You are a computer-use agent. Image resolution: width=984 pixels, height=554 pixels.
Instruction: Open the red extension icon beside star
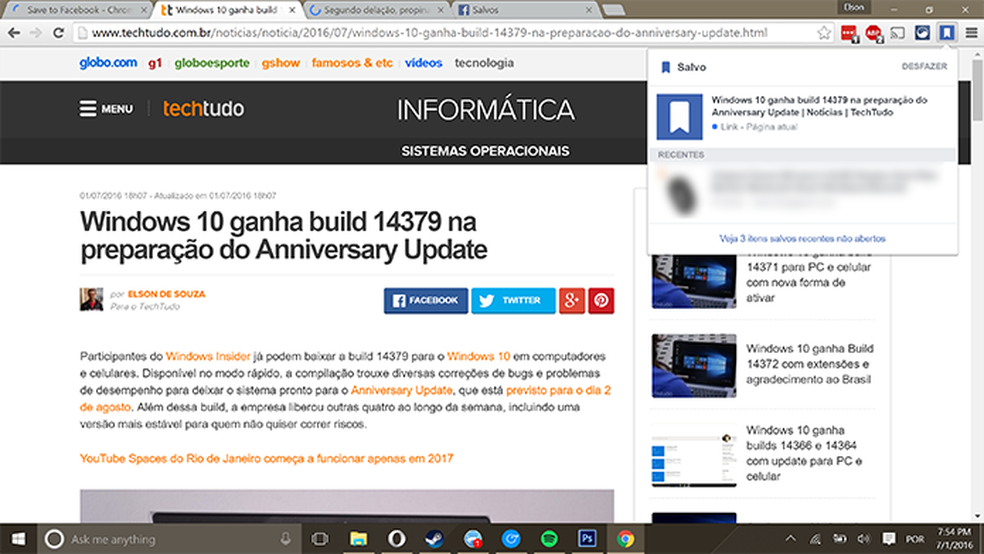[x=849, y=33]
